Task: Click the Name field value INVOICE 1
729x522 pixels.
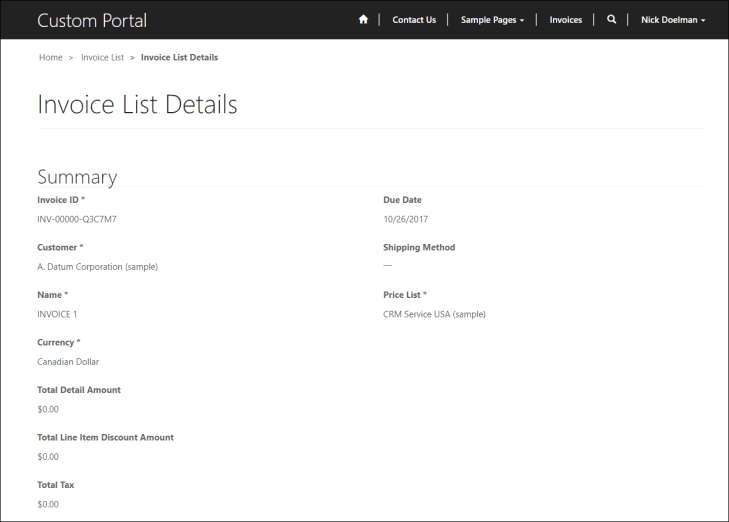Action: point(57,314)
